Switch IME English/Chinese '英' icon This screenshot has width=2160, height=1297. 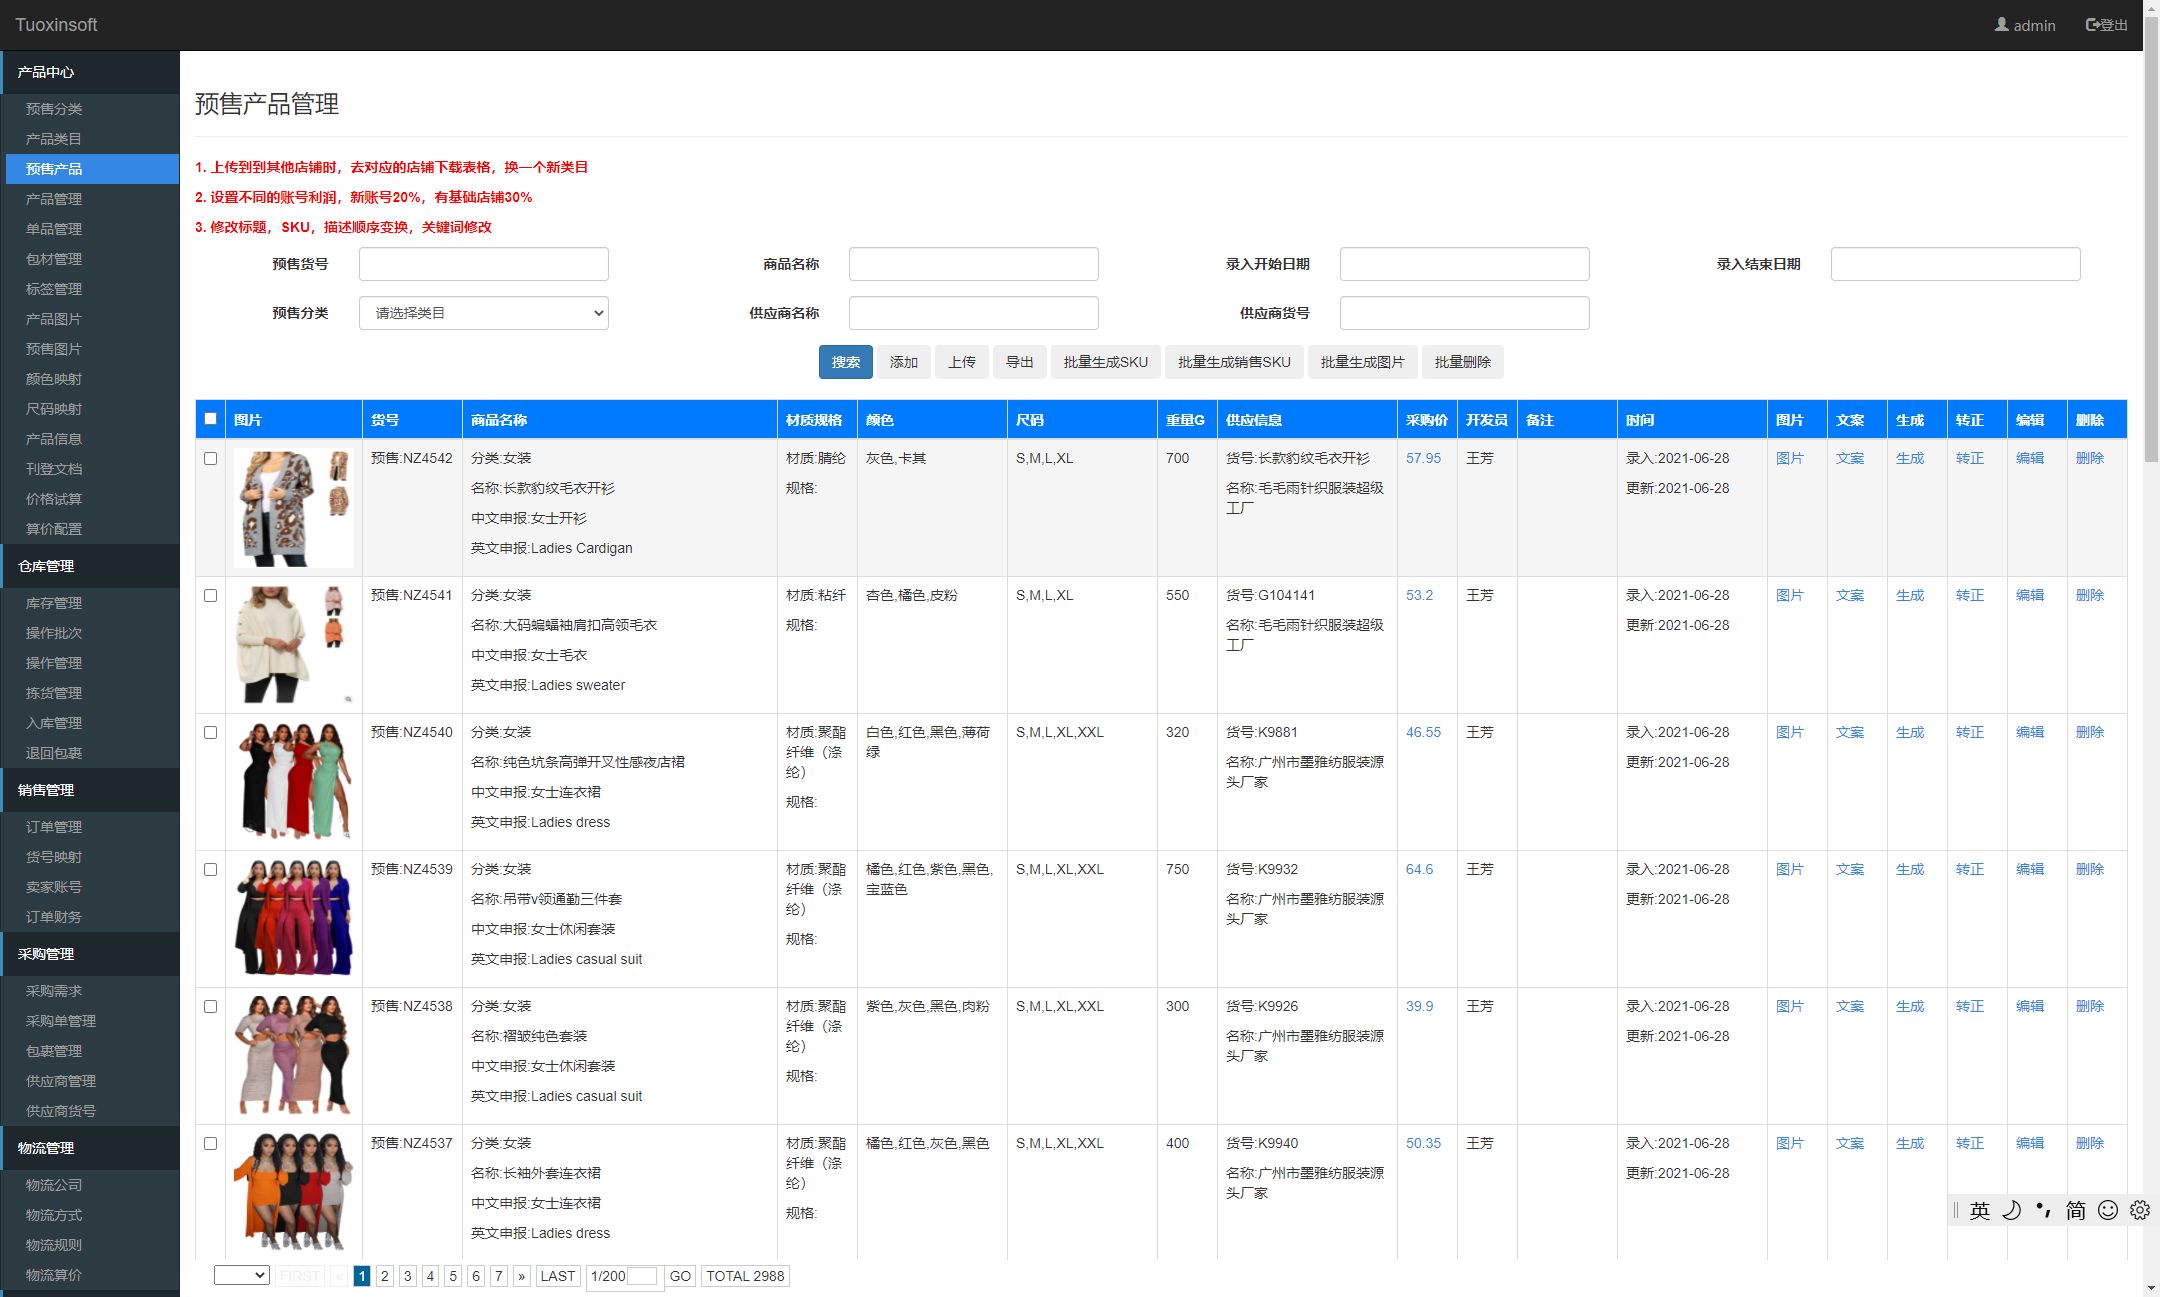pyautogui.click(x=1979, y=1210)
